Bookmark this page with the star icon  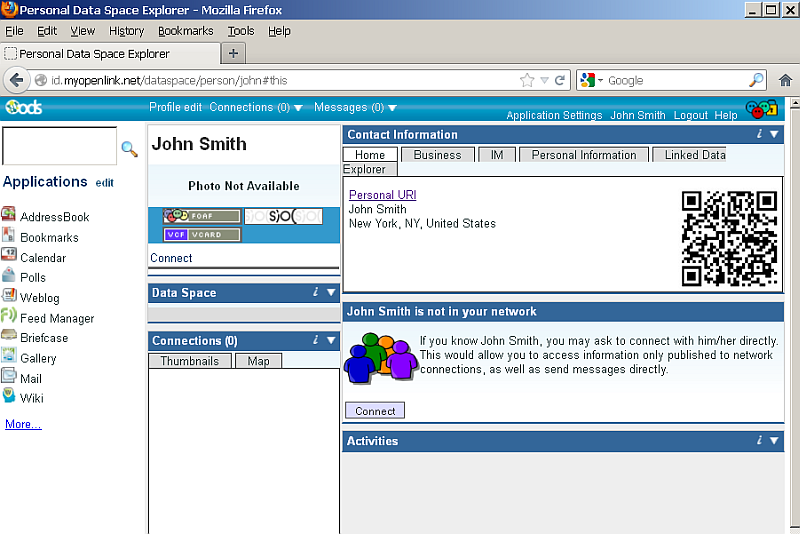point(527,80)
